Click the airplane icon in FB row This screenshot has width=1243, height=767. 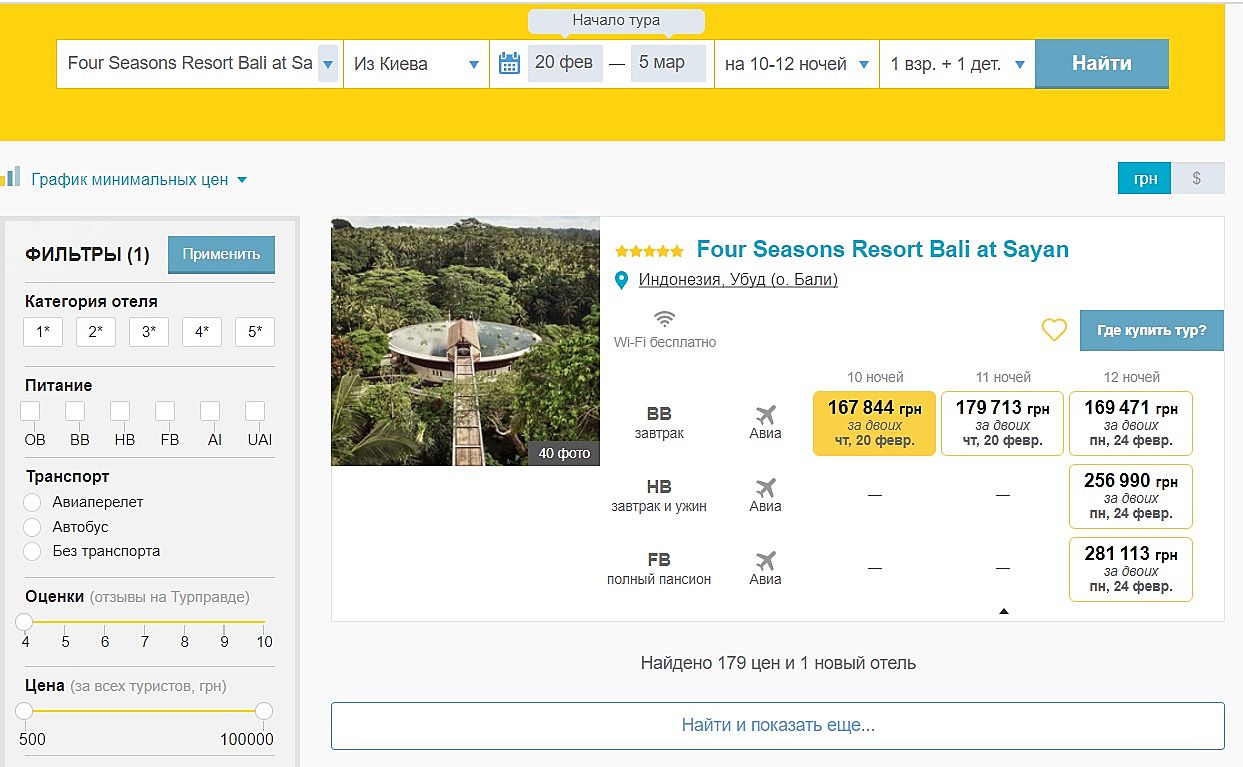tap(765, 561)
